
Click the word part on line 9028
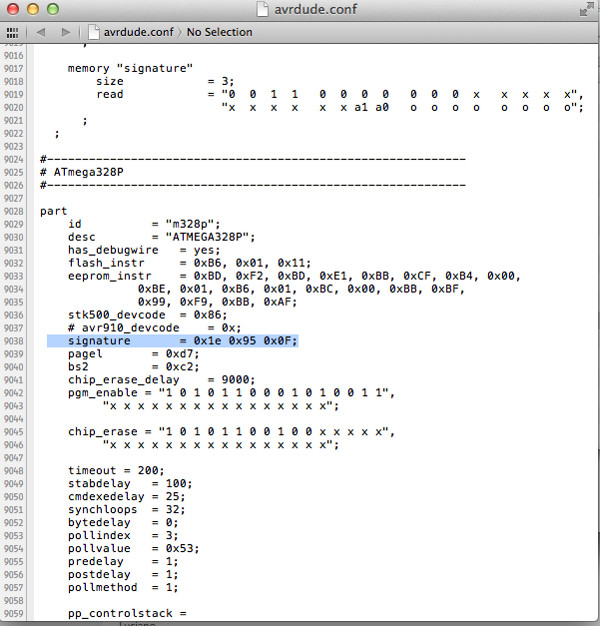(53, 212)
